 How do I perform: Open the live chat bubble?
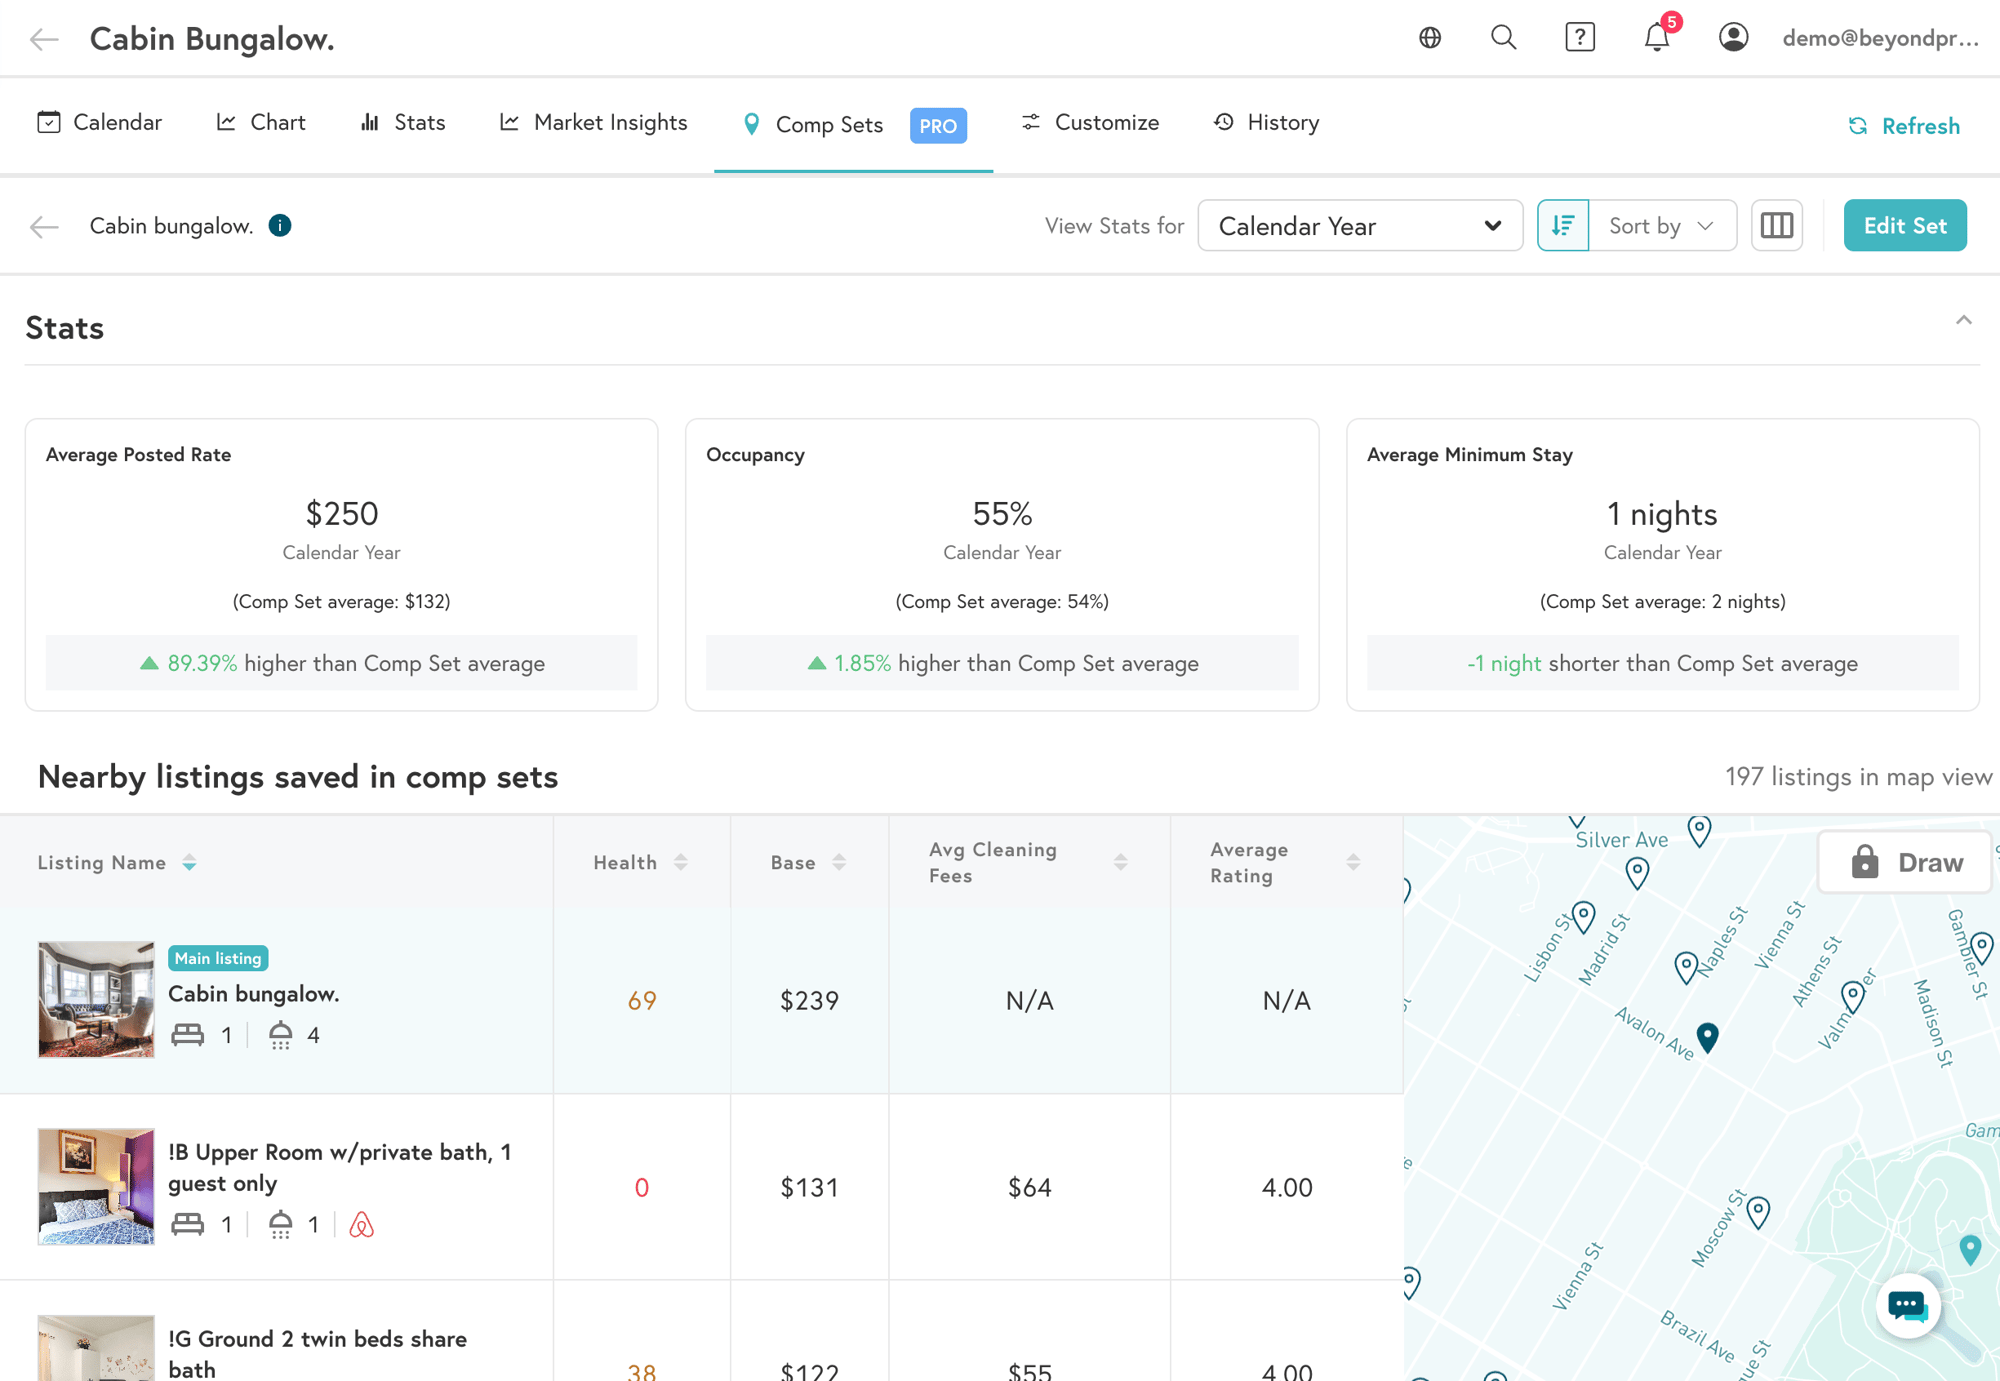[x=1907, y=1306]
